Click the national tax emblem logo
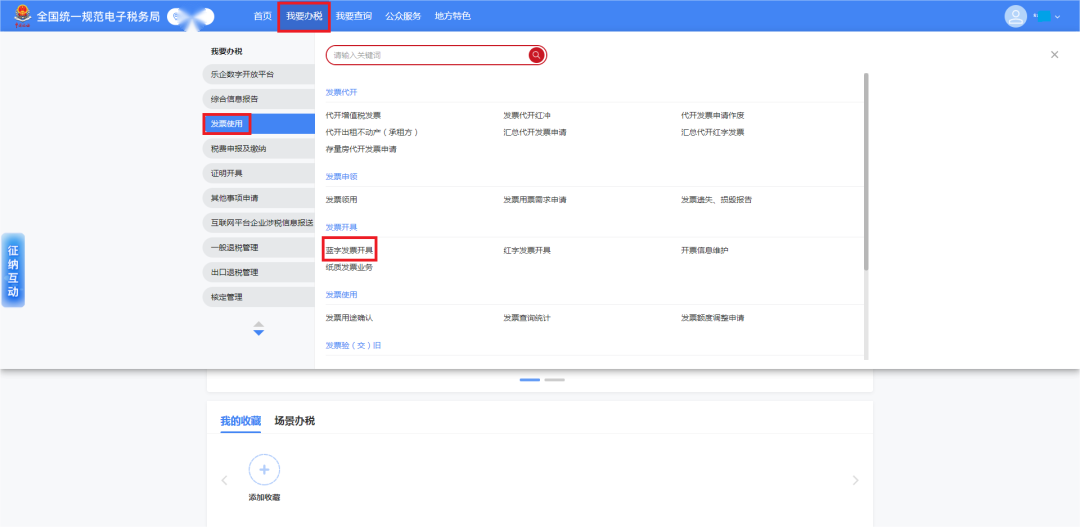Viewport: 1080px width, 527px height. coord(23,15)
